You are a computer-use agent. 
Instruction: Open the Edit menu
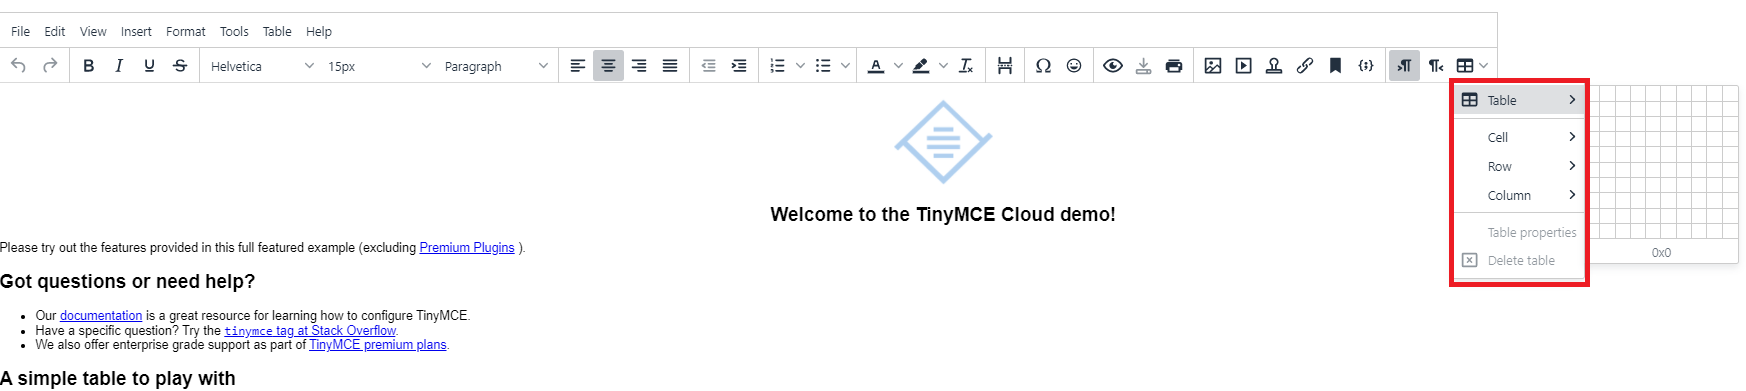[55, 31]
